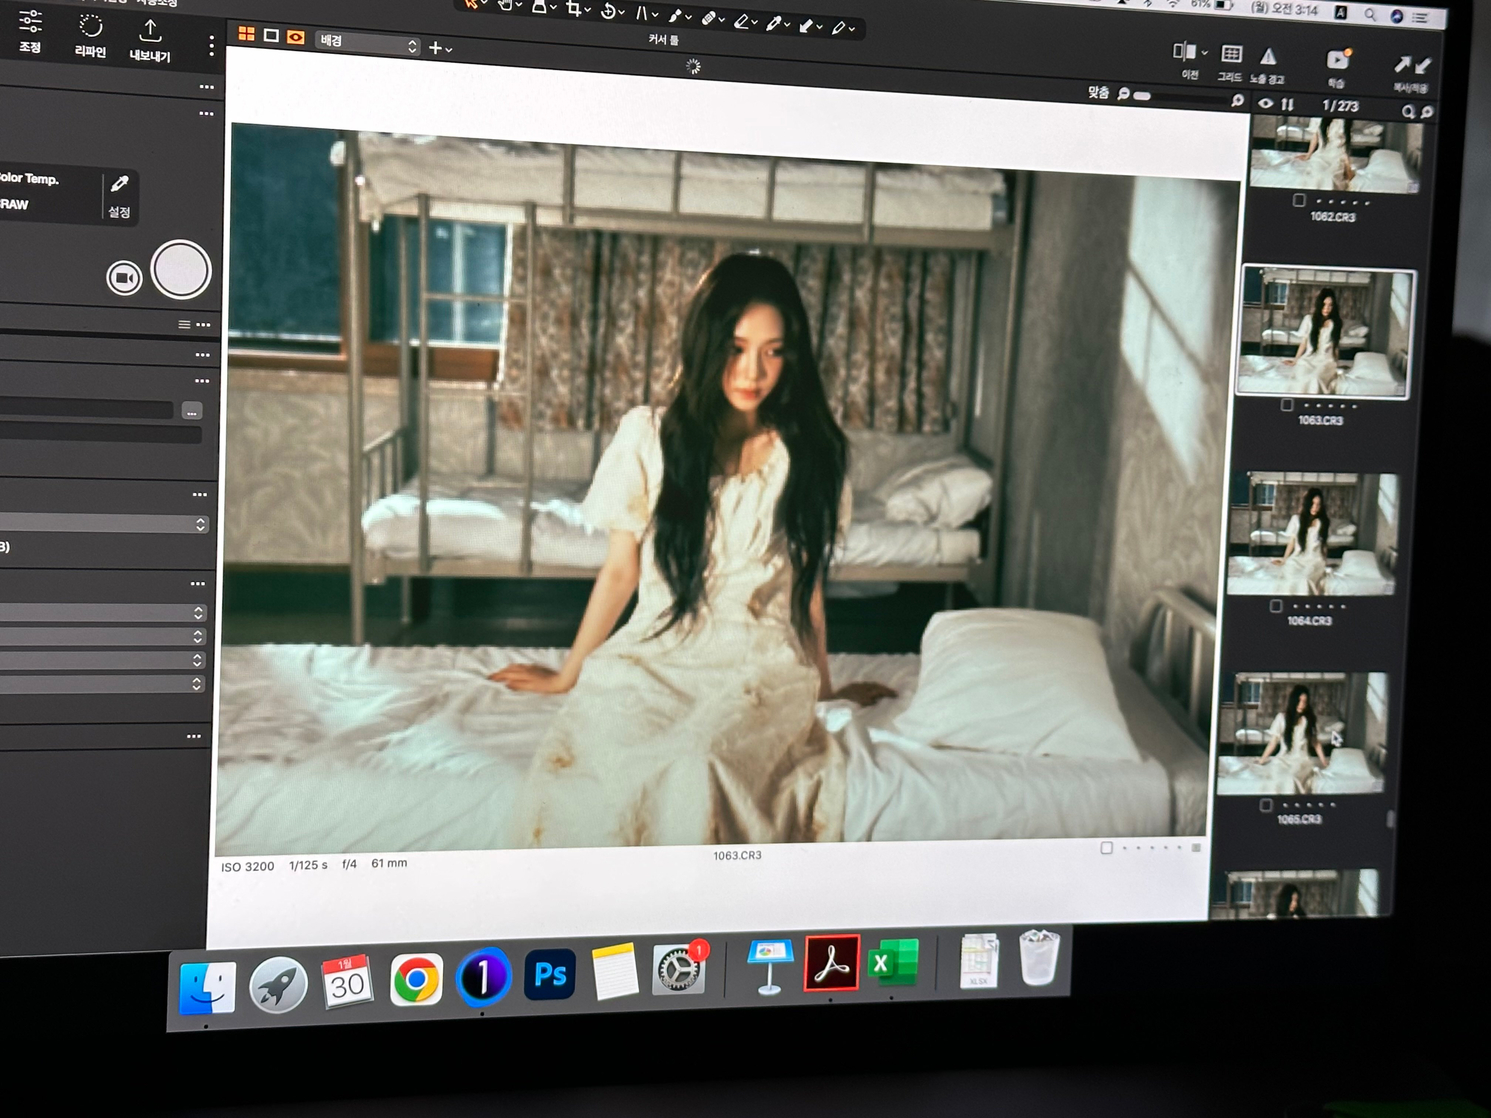Toggle the browser eye visibility icon
Viewport: 1491px width, 1118px height.
tap(1266, 103)
